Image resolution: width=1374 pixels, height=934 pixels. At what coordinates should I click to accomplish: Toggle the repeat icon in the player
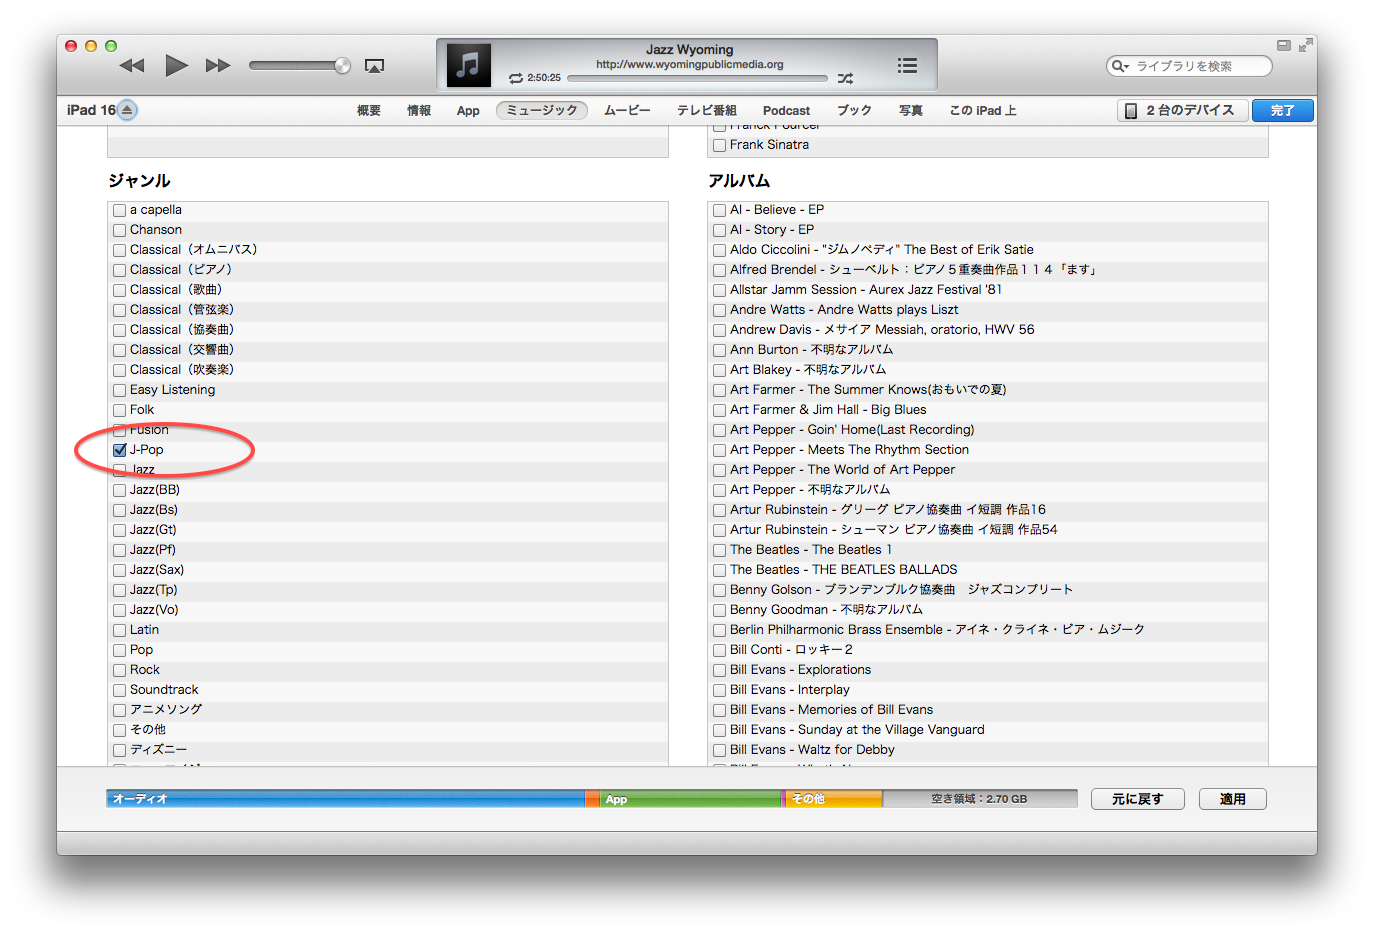point(516,78)
